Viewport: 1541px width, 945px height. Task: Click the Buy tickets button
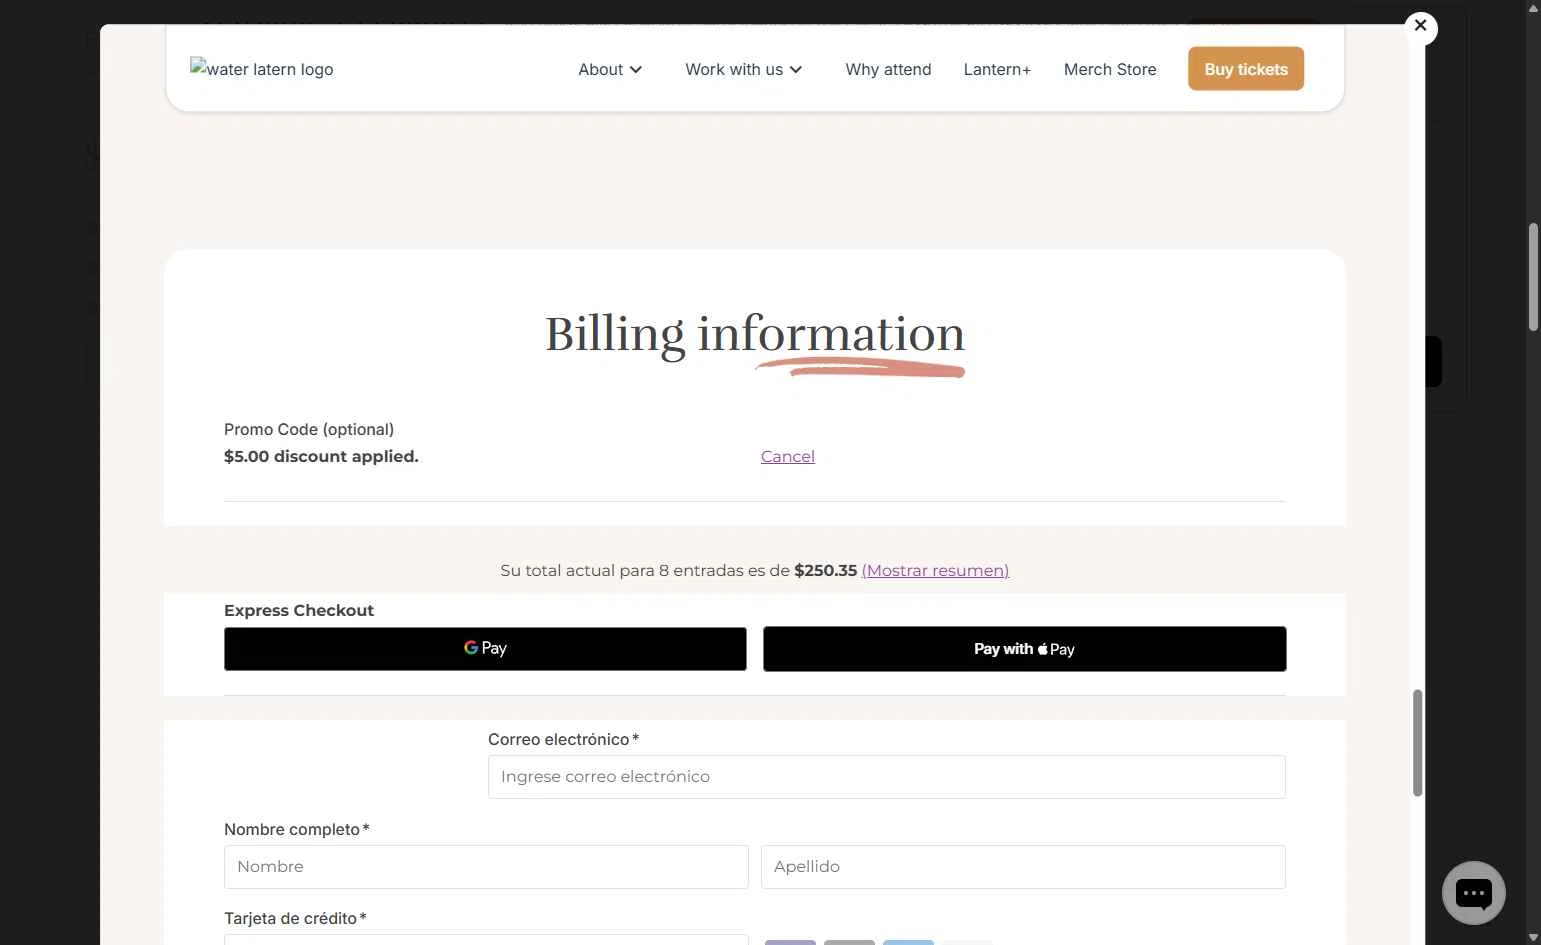click(x=1246, y=69)
